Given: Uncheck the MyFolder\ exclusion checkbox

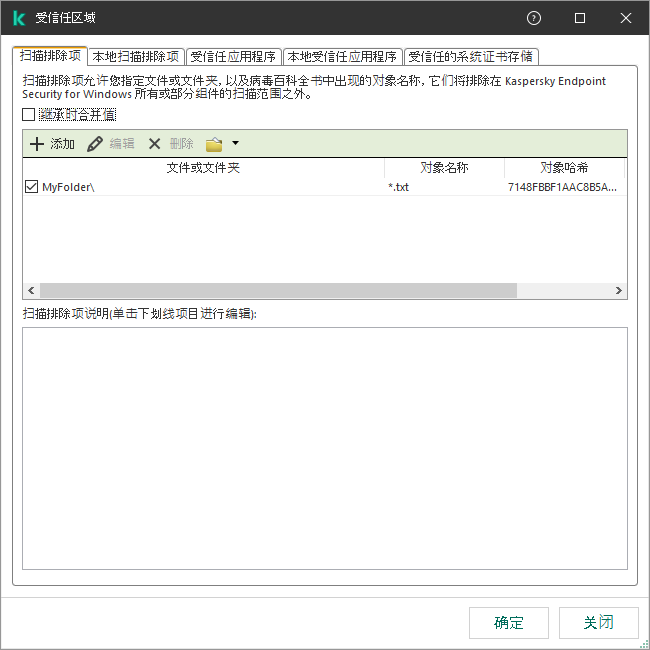Looking at the screenshot, I should coord(32,187).
